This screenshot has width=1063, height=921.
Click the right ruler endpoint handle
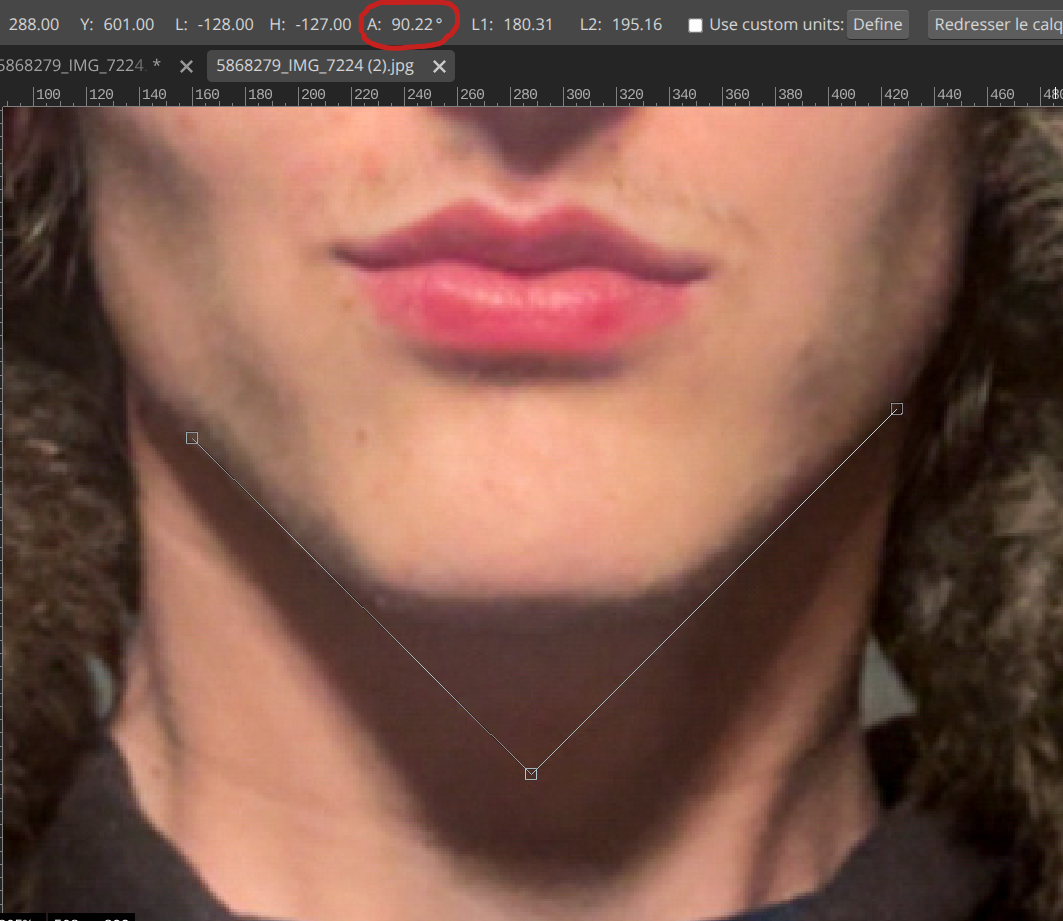[897, 408]
